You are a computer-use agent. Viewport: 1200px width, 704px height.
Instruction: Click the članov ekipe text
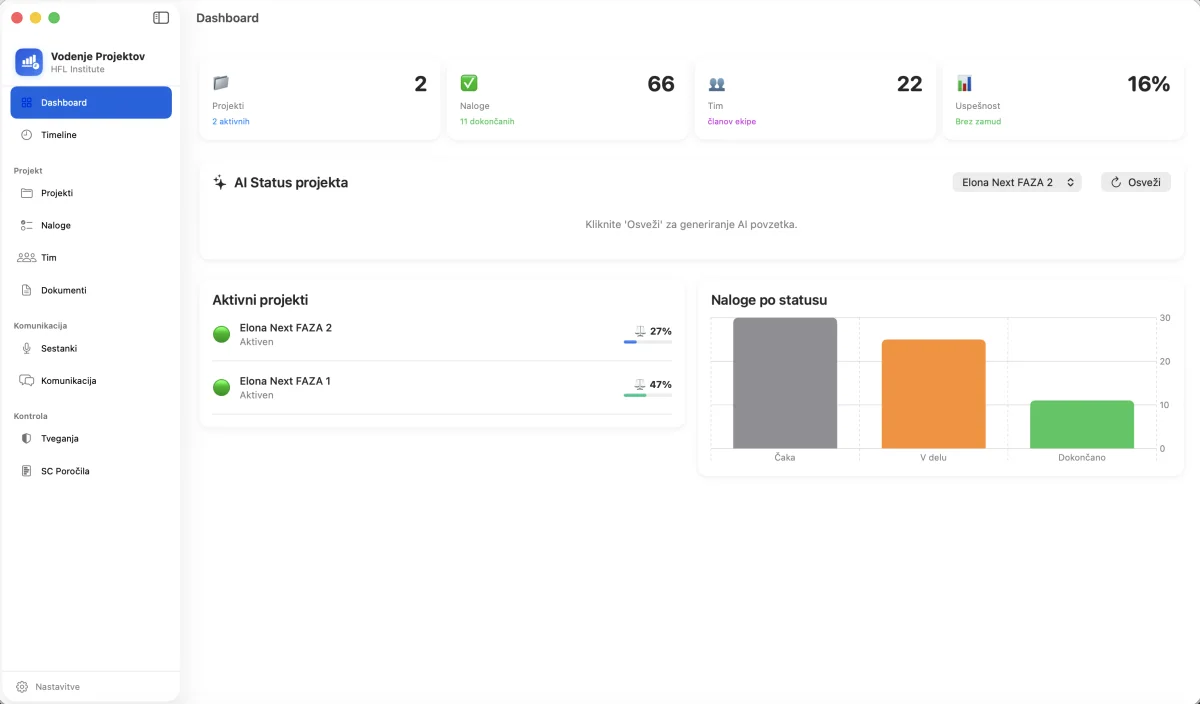coord(732,121)
